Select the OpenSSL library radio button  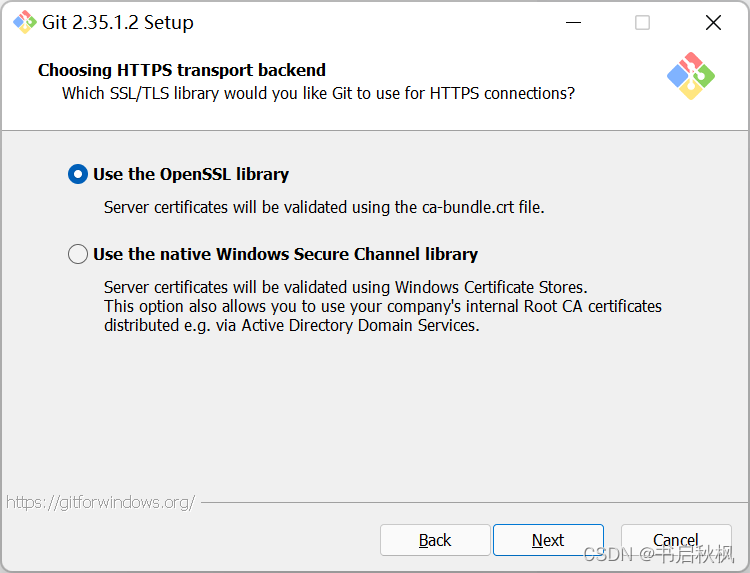(x=78, y=174)
